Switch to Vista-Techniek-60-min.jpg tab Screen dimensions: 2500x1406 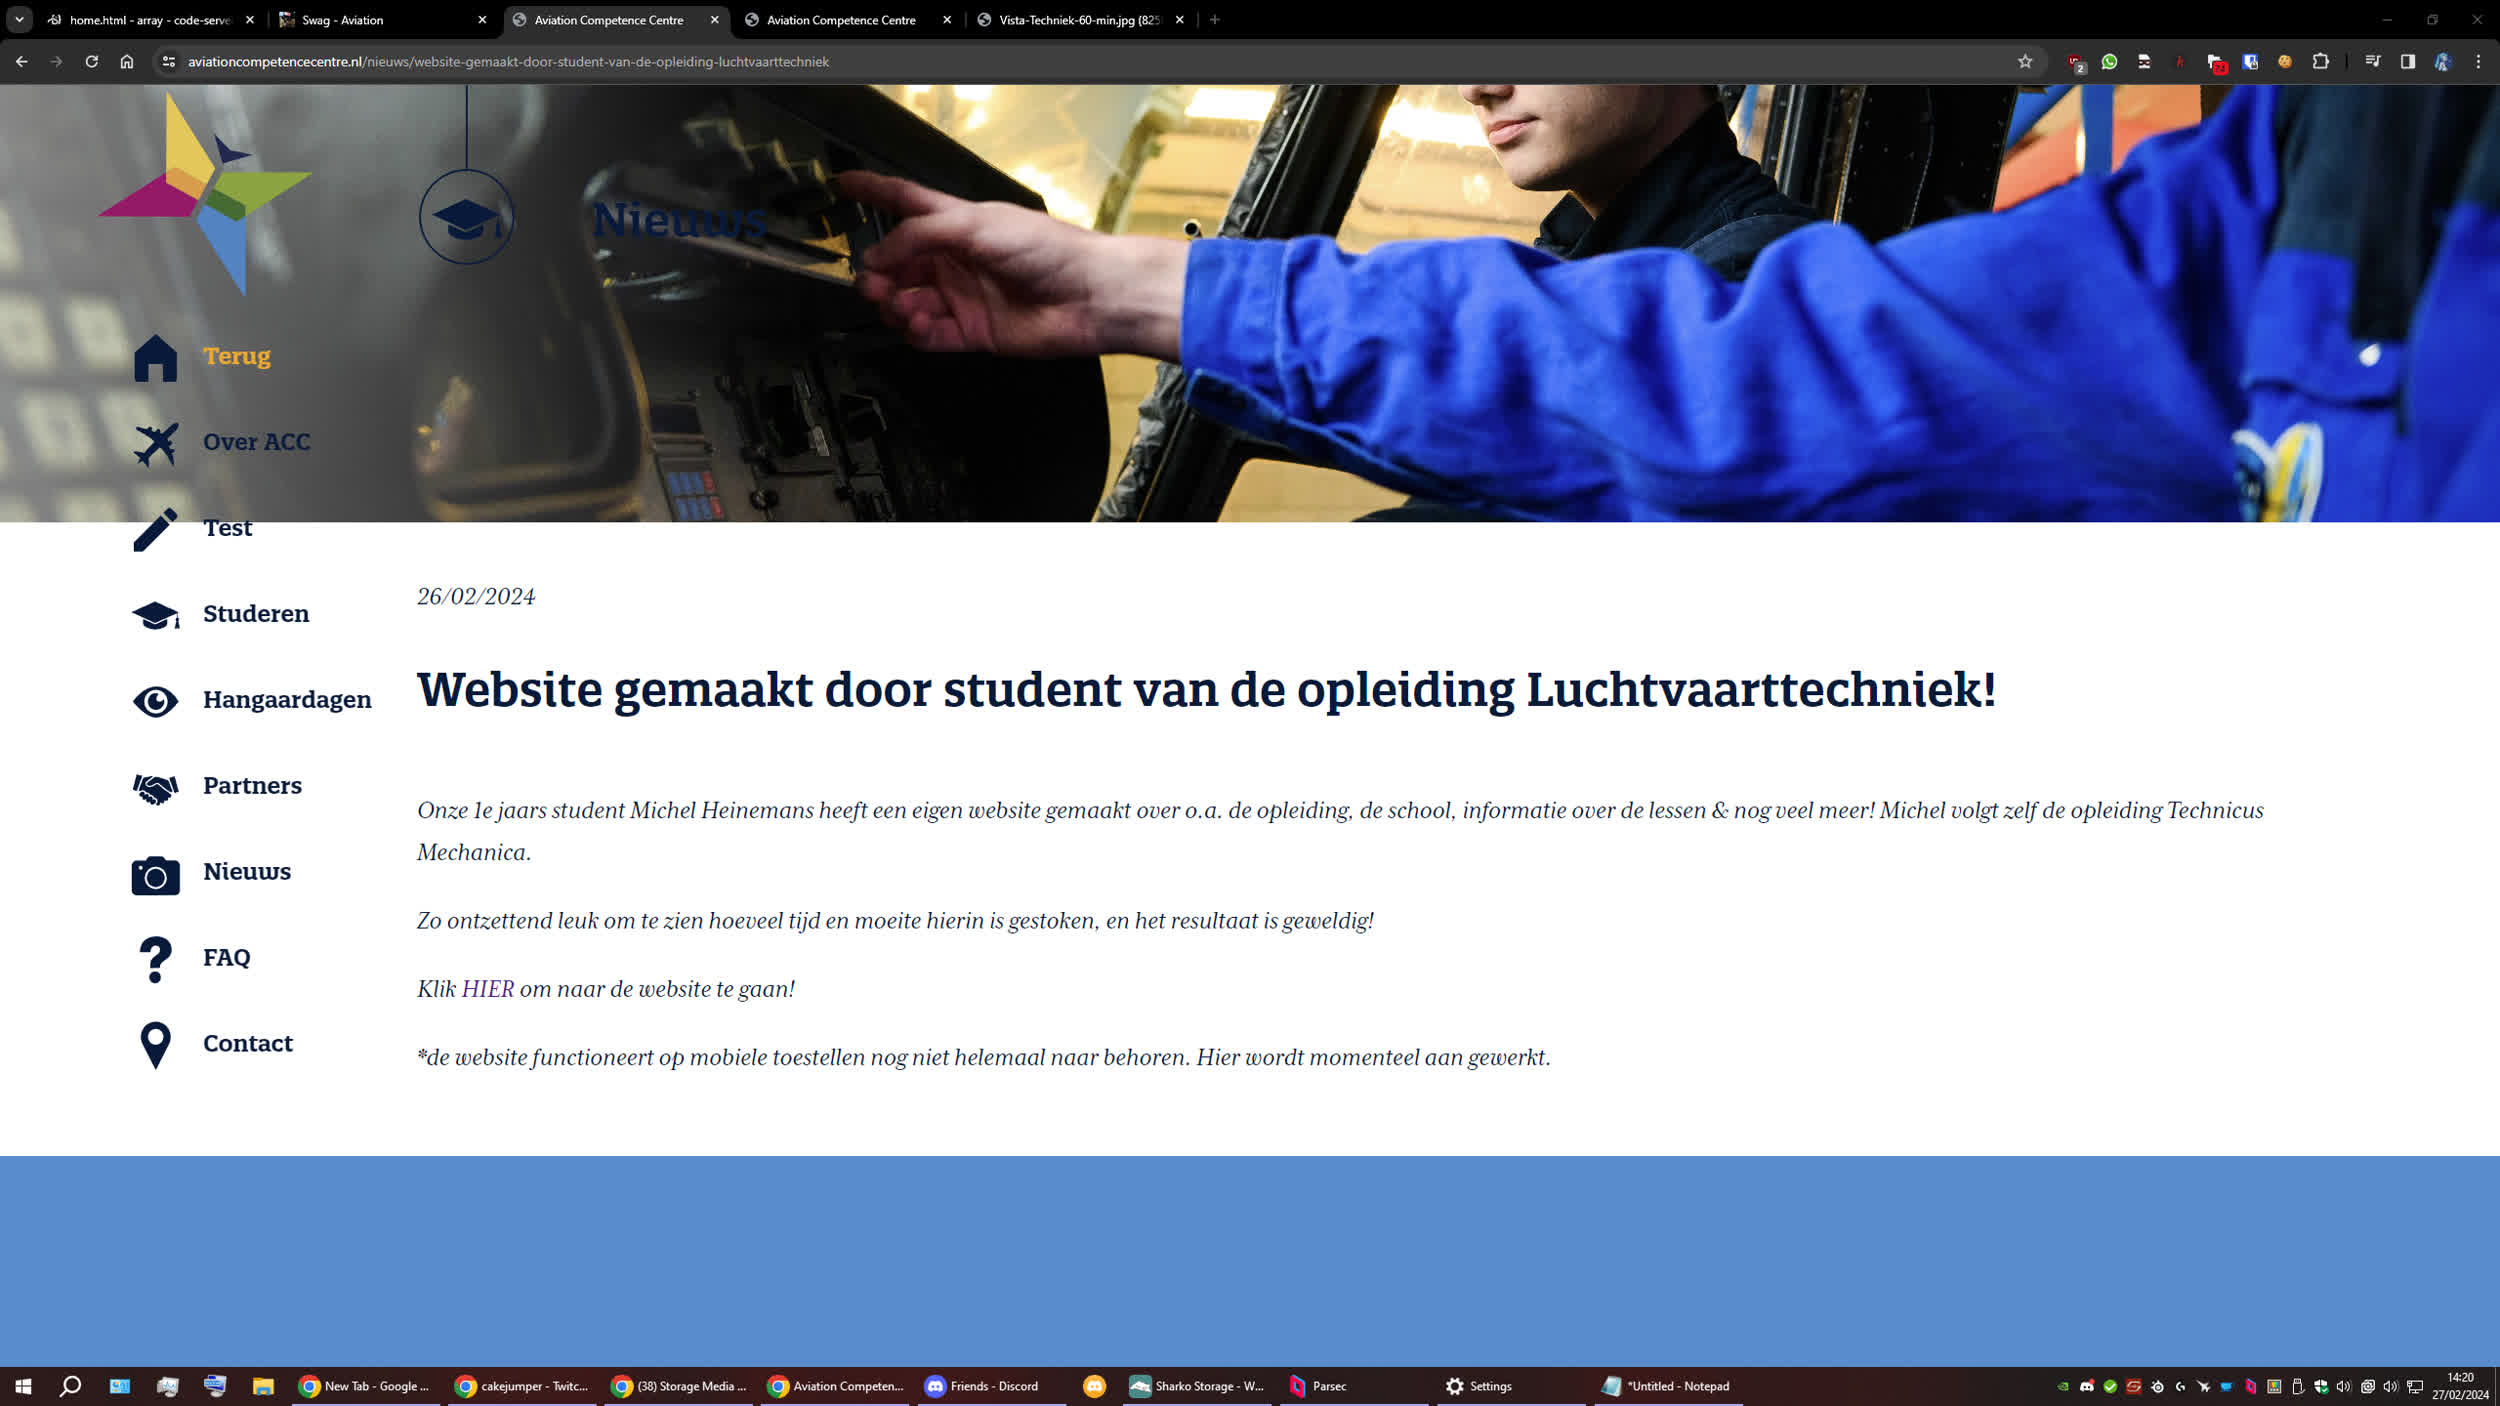1082,20
